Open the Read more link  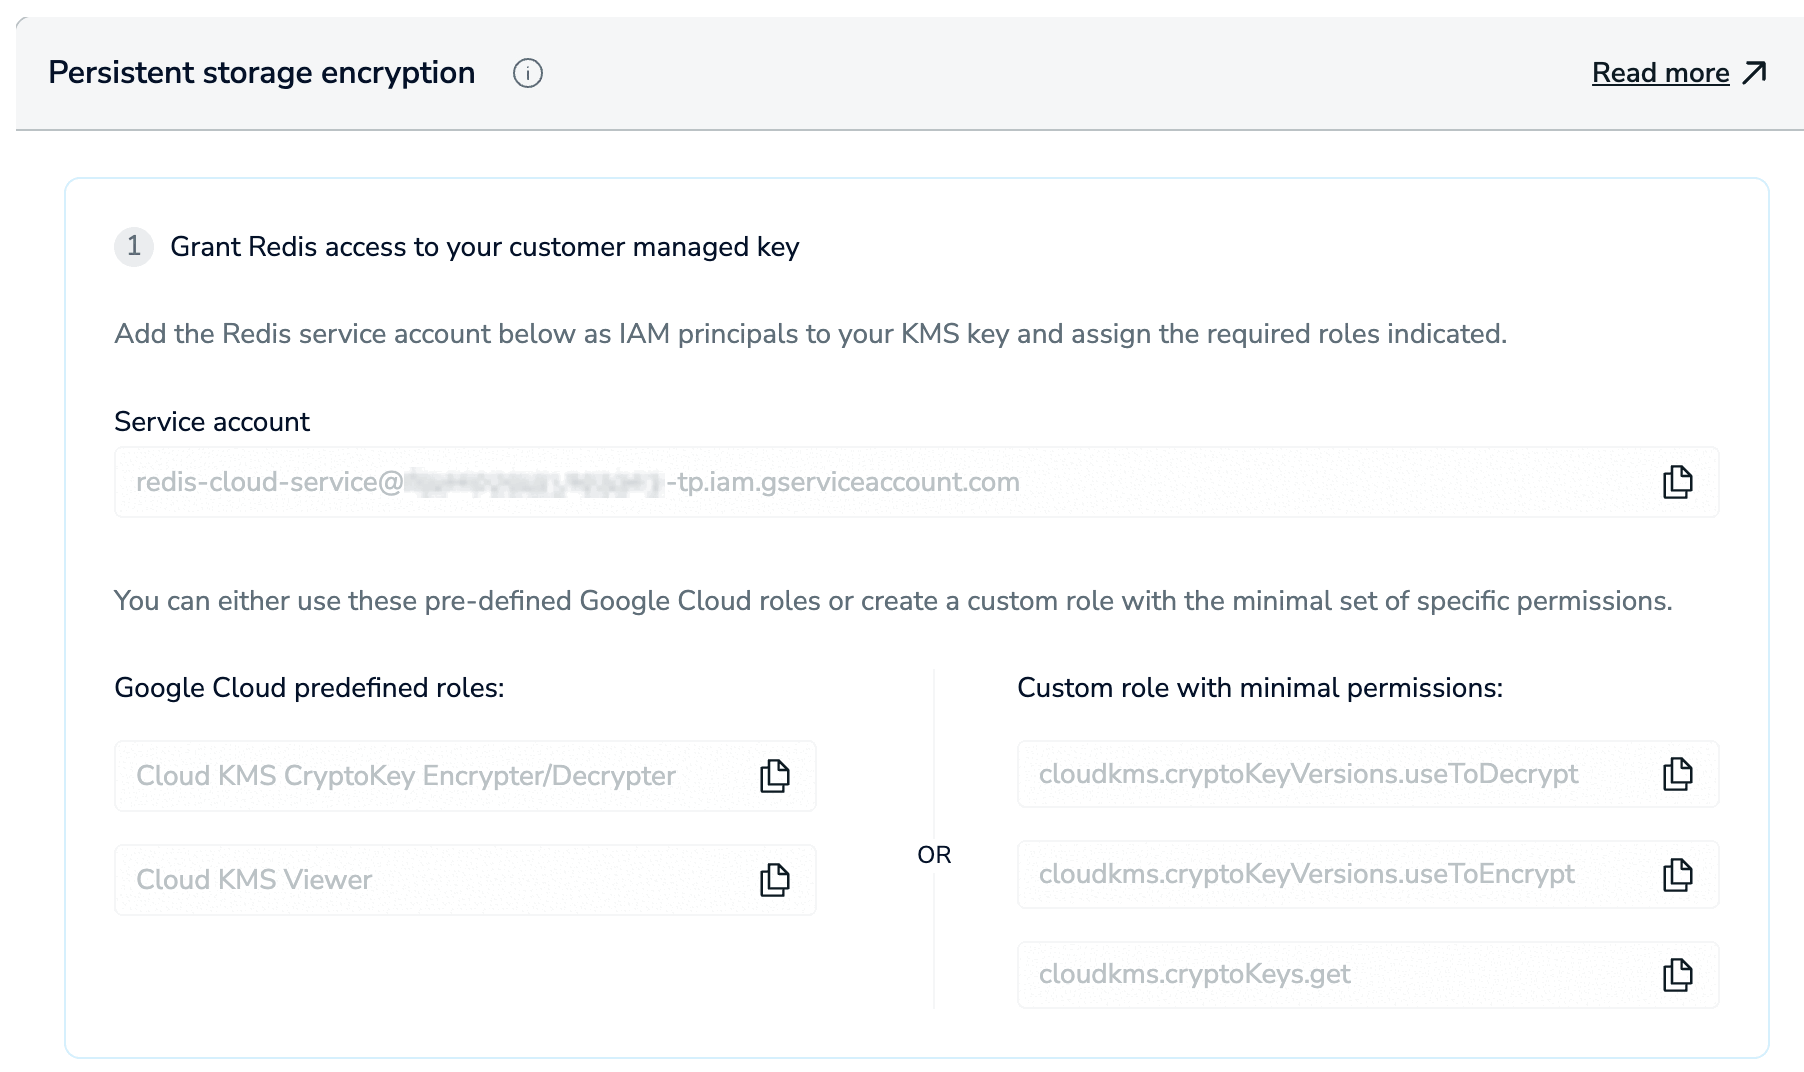1660,73
